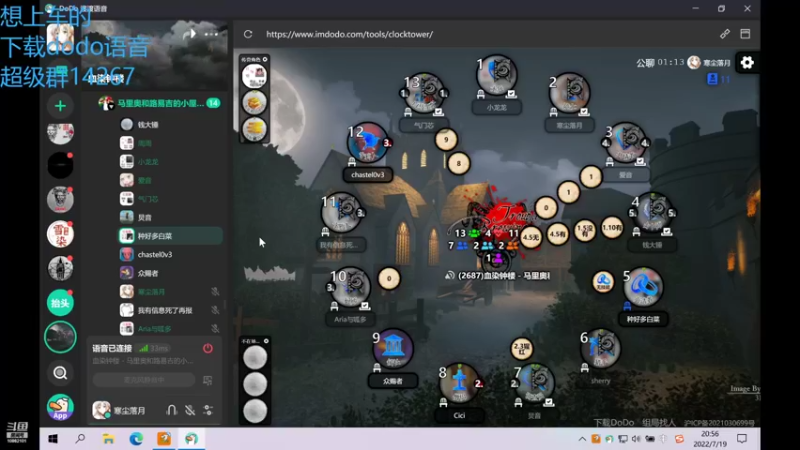
Task: Select the player 9 bank role token
Action: point(392,348)
